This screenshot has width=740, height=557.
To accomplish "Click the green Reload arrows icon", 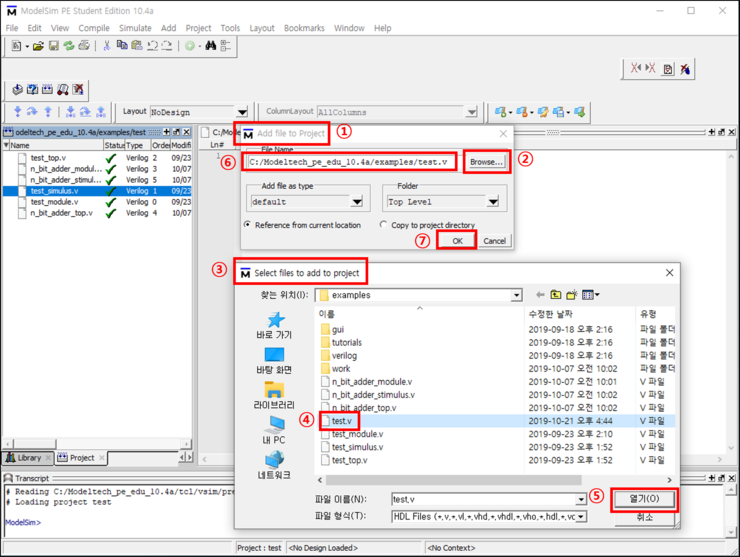I will tap(69, 46).
